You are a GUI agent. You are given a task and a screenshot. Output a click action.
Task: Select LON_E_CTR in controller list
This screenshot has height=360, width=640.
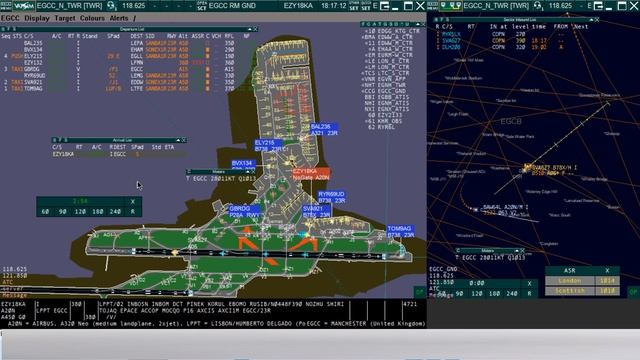(x=386, y=61)
